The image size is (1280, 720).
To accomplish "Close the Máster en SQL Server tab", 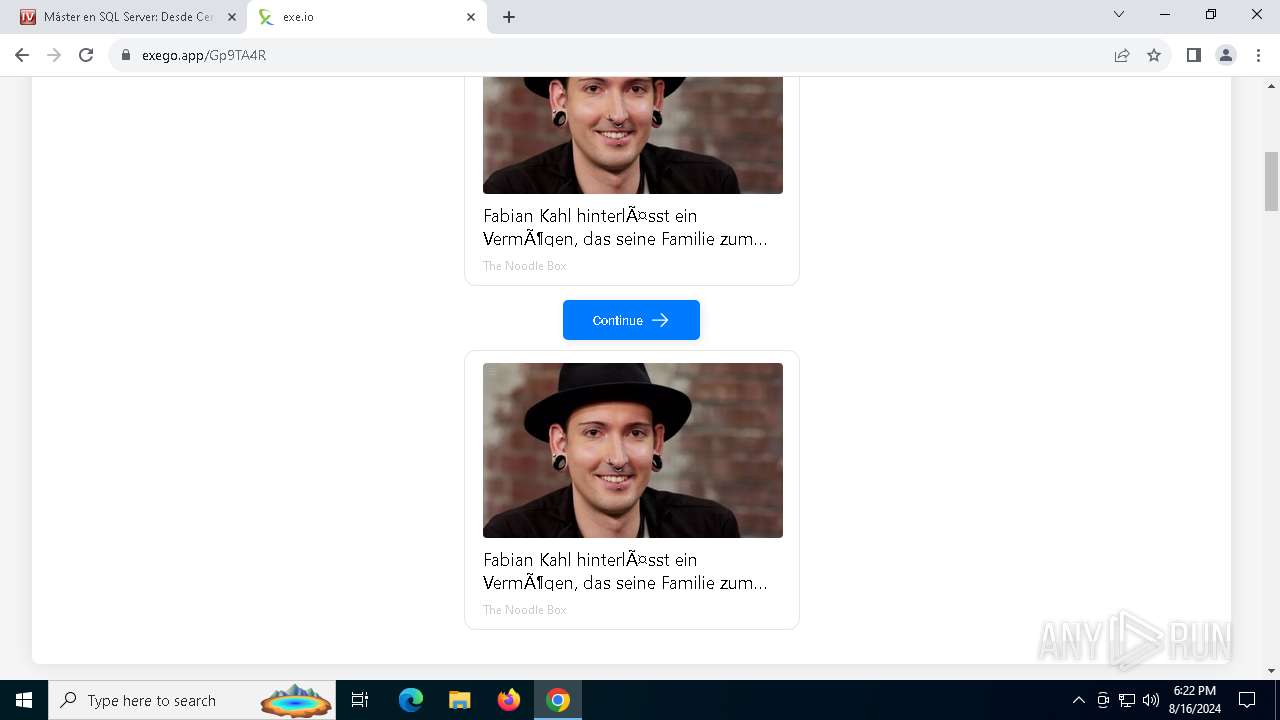I will (x=232, y=17).
